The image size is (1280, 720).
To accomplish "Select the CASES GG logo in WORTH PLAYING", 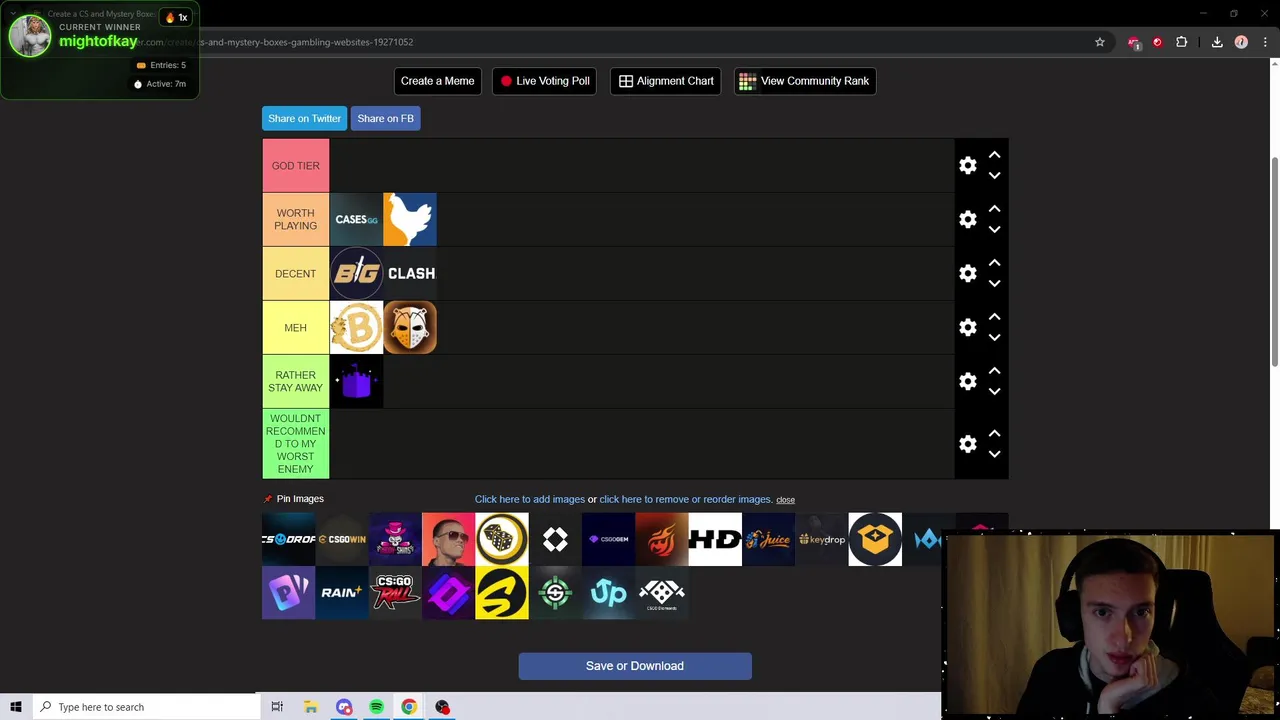I will 356,219.
